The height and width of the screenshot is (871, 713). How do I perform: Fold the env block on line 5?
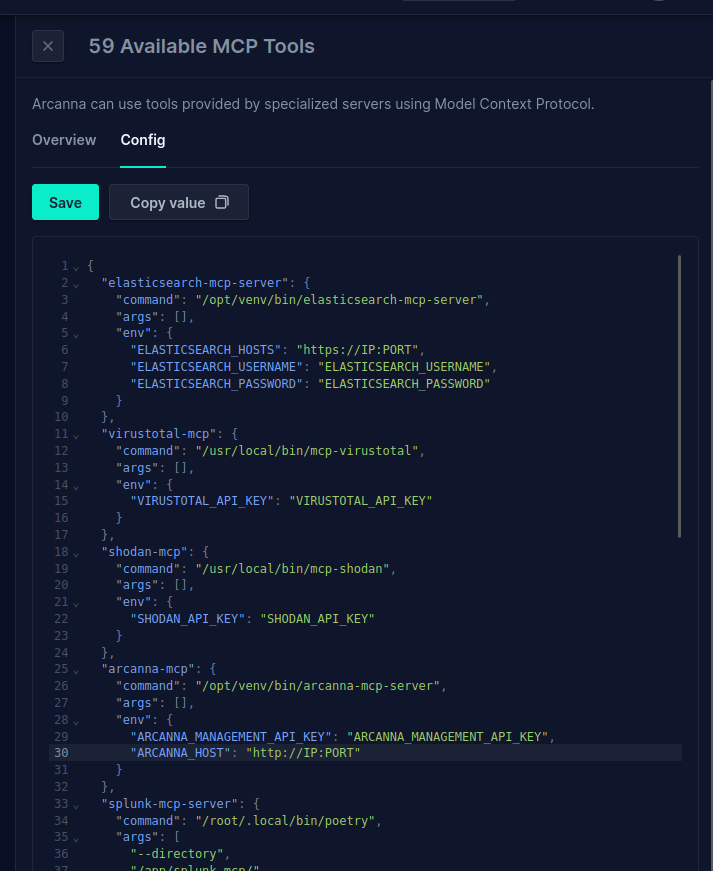77,336
